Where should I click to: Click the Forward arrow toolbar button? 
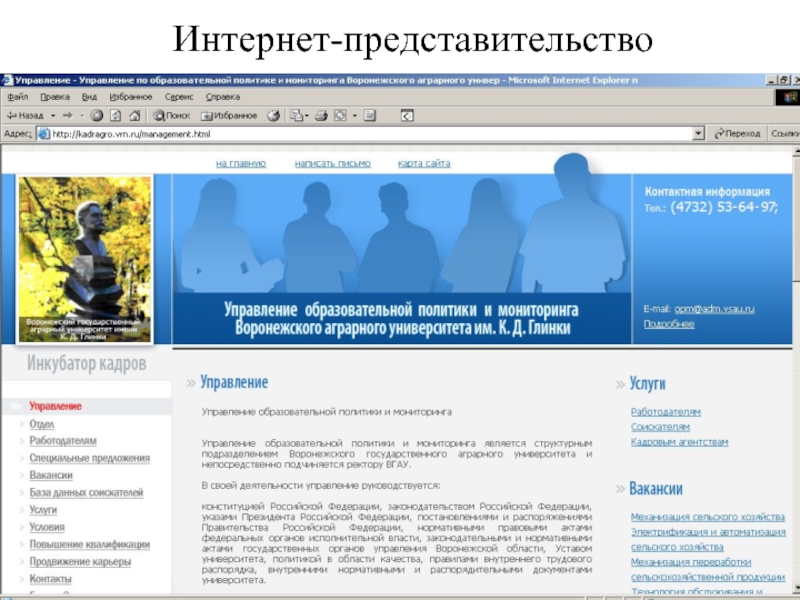(x=67, y=116)
